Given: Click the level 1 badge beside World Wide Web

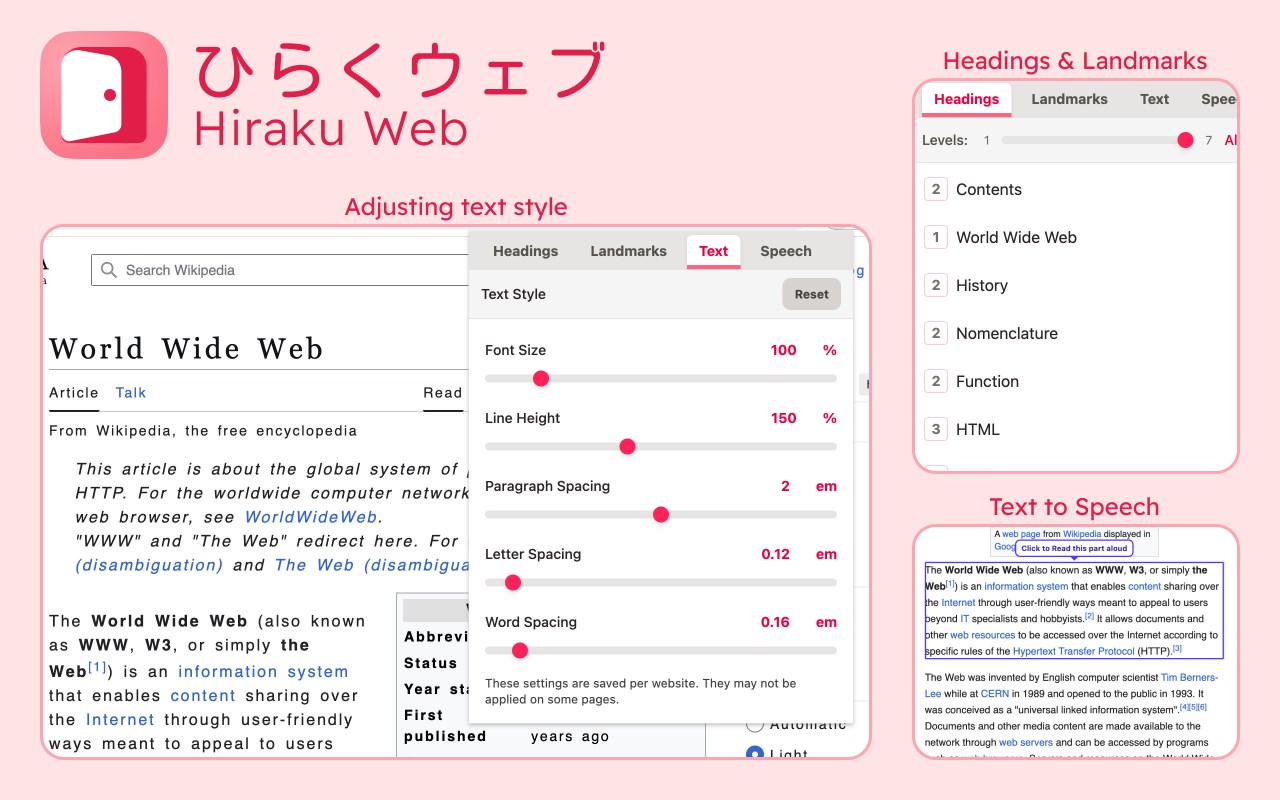Looking at the screenshot, I should click(x=936, y=237).
